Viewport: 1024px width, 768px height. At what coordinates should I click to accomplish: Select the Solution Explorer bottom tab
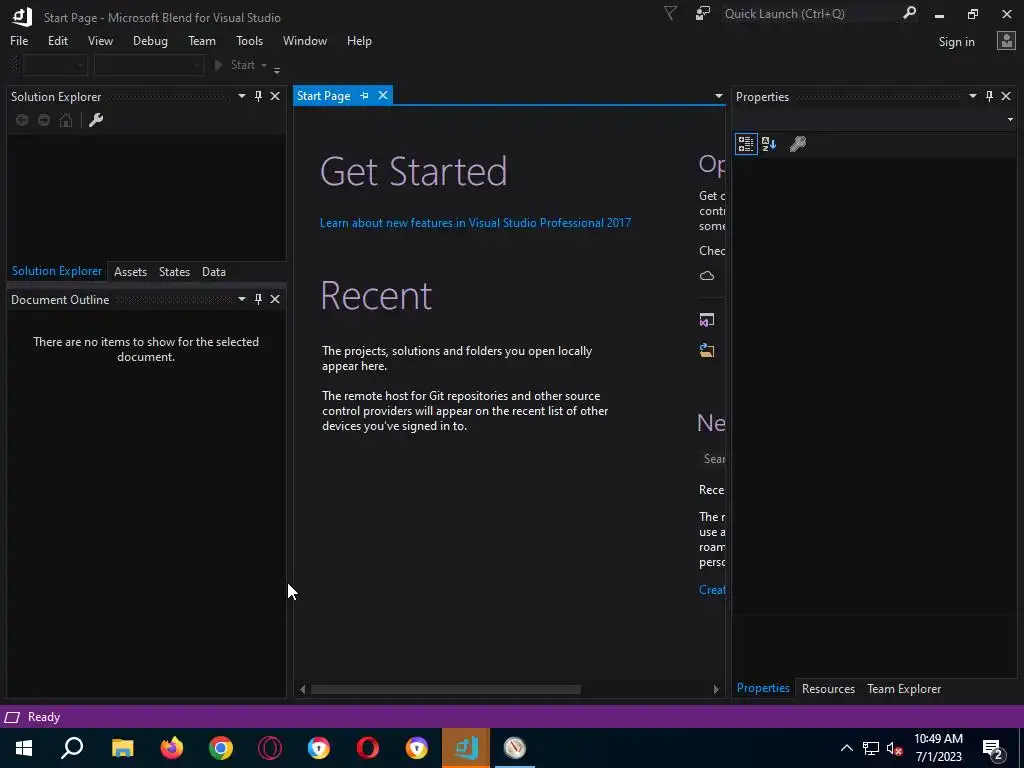(57, 271)
